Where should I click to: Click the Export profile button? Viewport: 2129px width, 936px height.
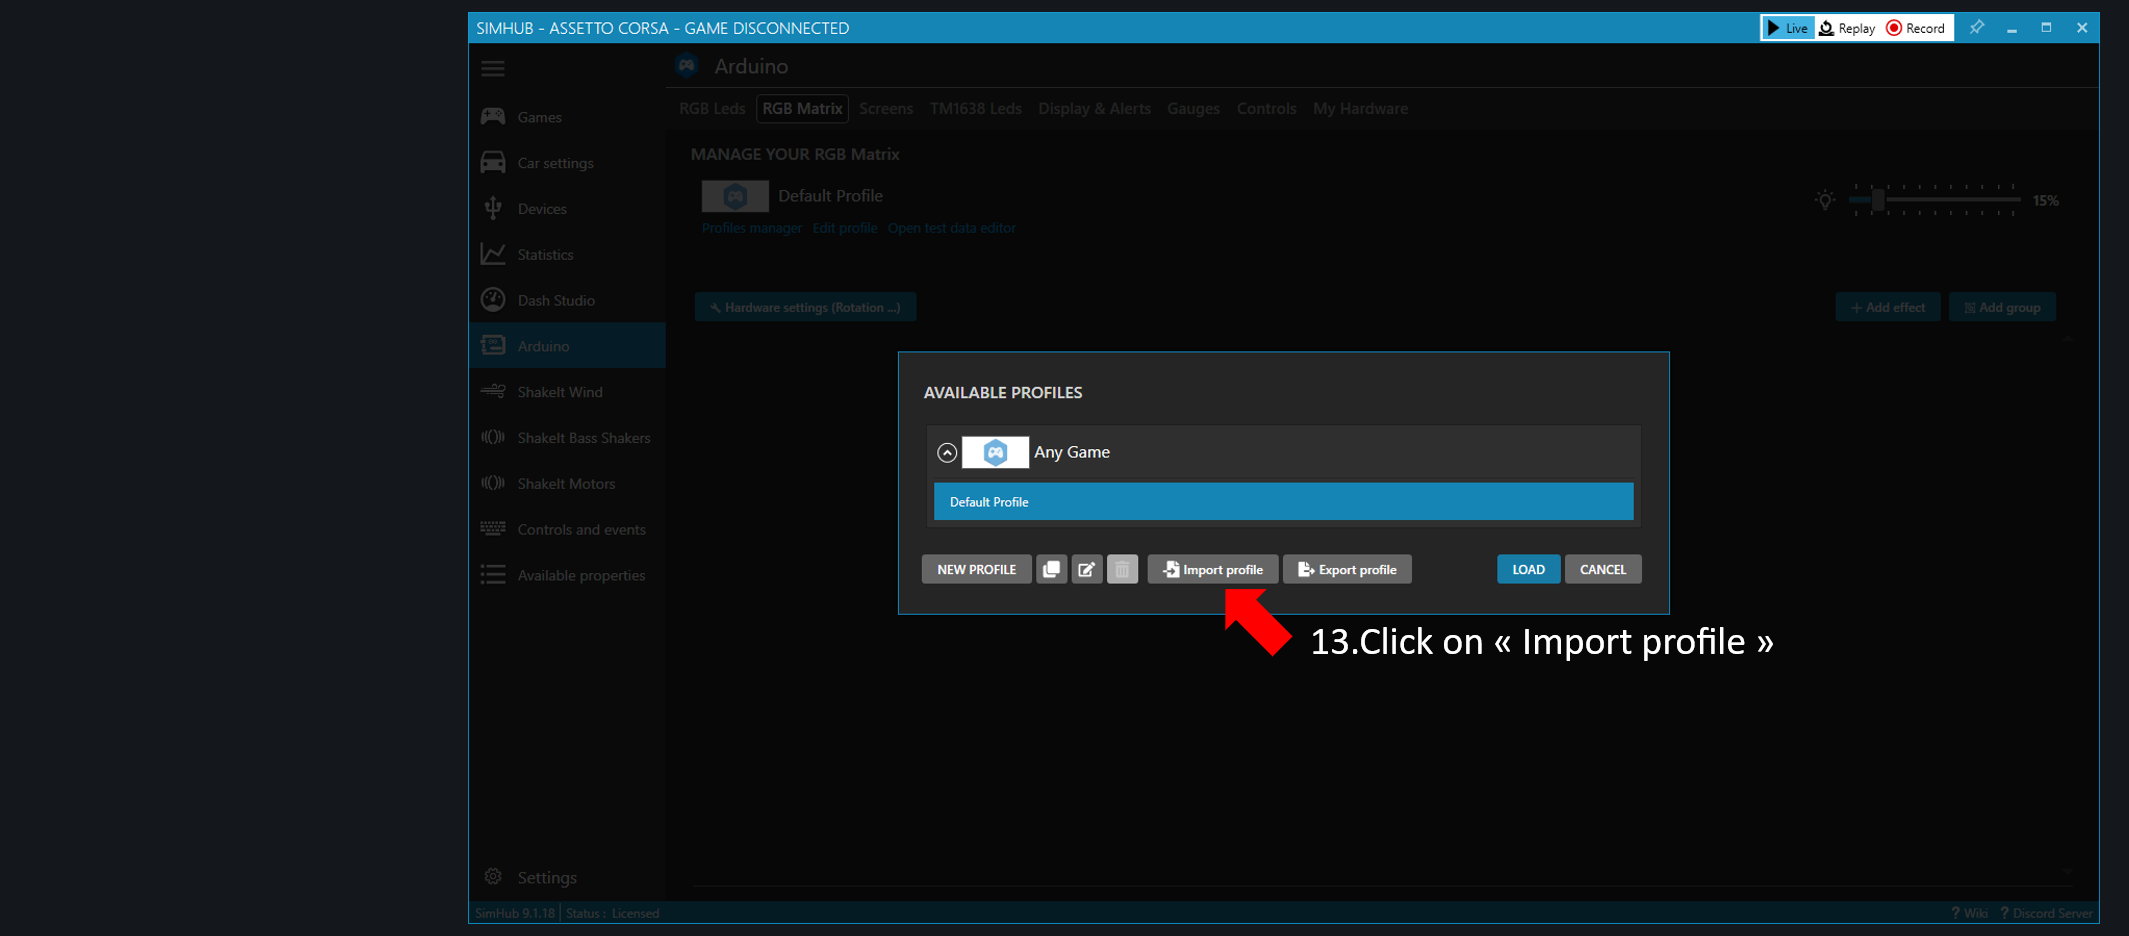point(1347,569)
